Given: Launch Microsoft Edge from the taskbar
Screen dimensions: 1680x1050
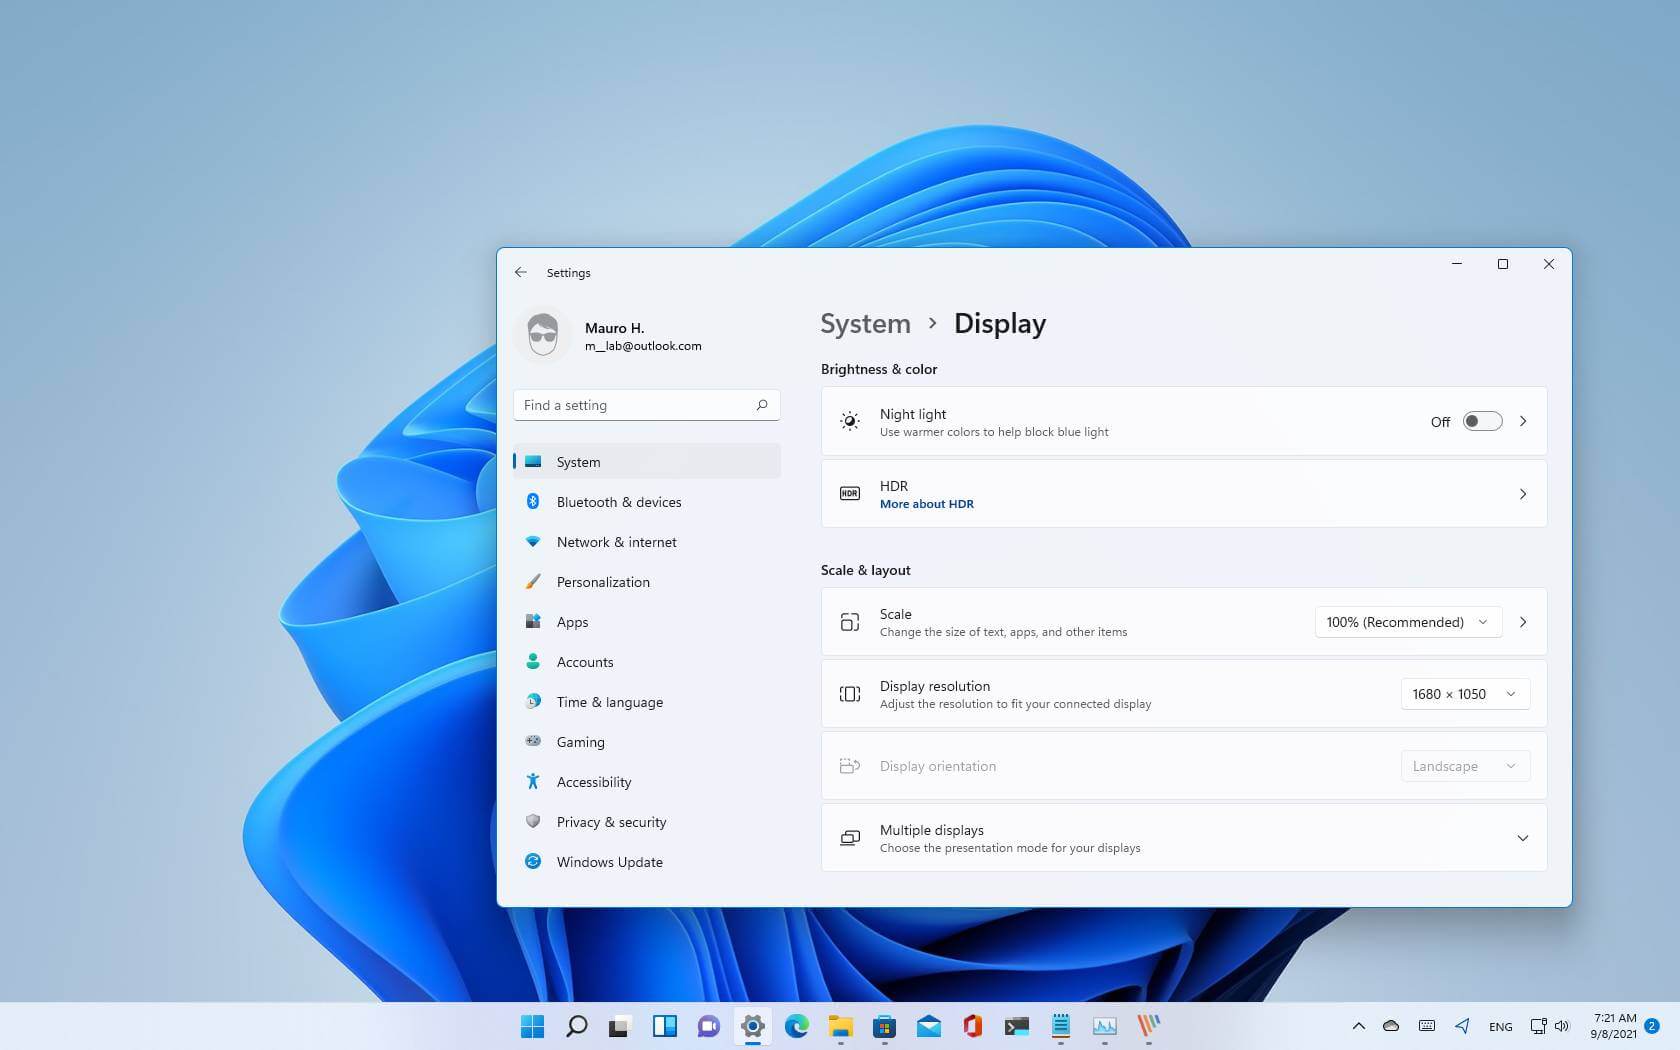Looking at the screenshot, I should coord(796,1026).
